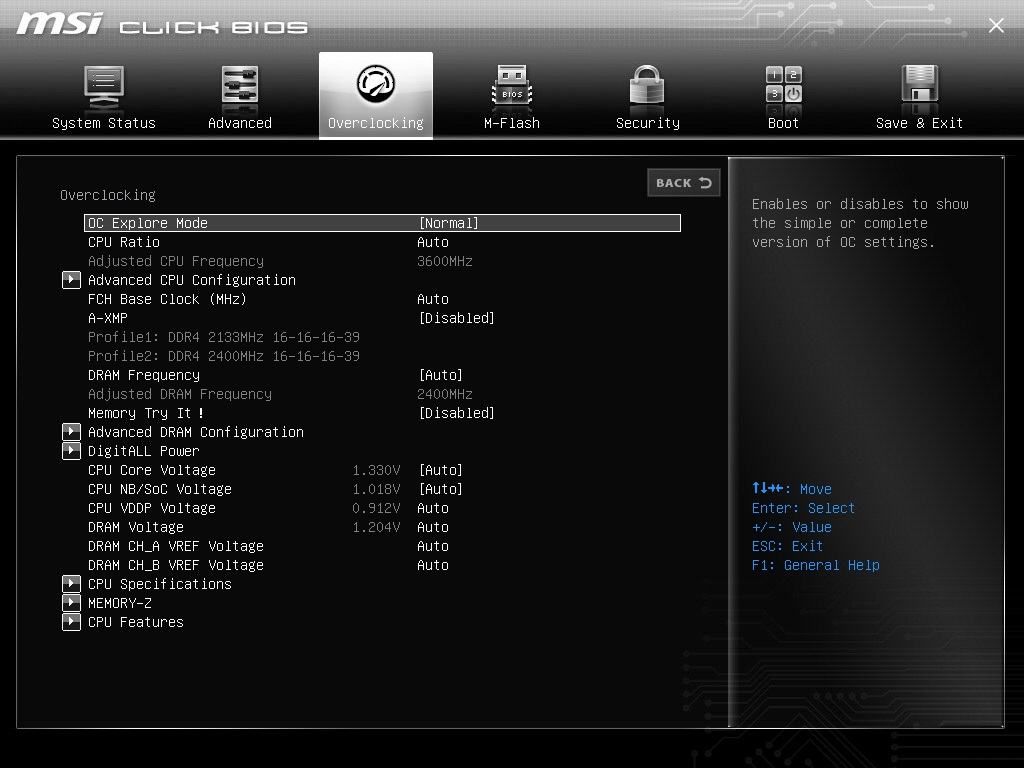The image size is (1024, 768).
Task: Click Profile1: DDR4 2133MHz line
Action: (224, 338)
